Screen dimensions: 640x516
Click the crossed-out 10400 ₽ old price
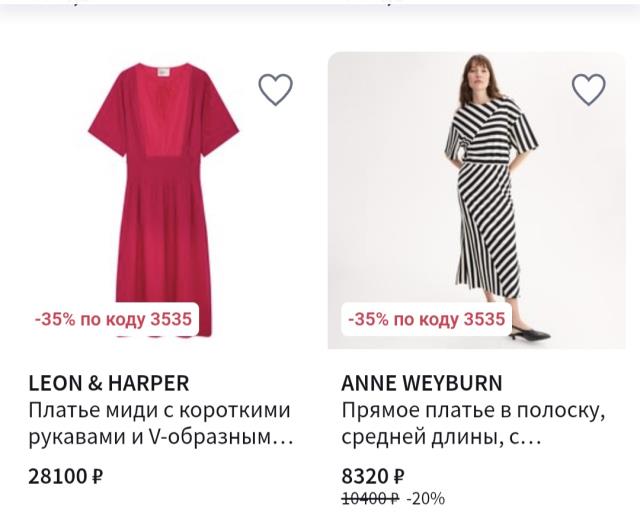coord(369,498)
